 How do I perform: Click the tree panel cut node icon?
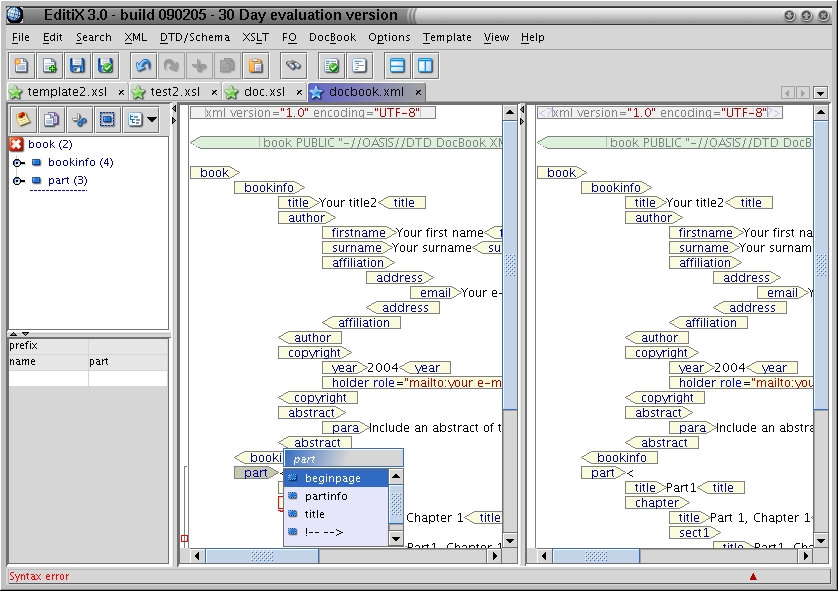(80, 119)
